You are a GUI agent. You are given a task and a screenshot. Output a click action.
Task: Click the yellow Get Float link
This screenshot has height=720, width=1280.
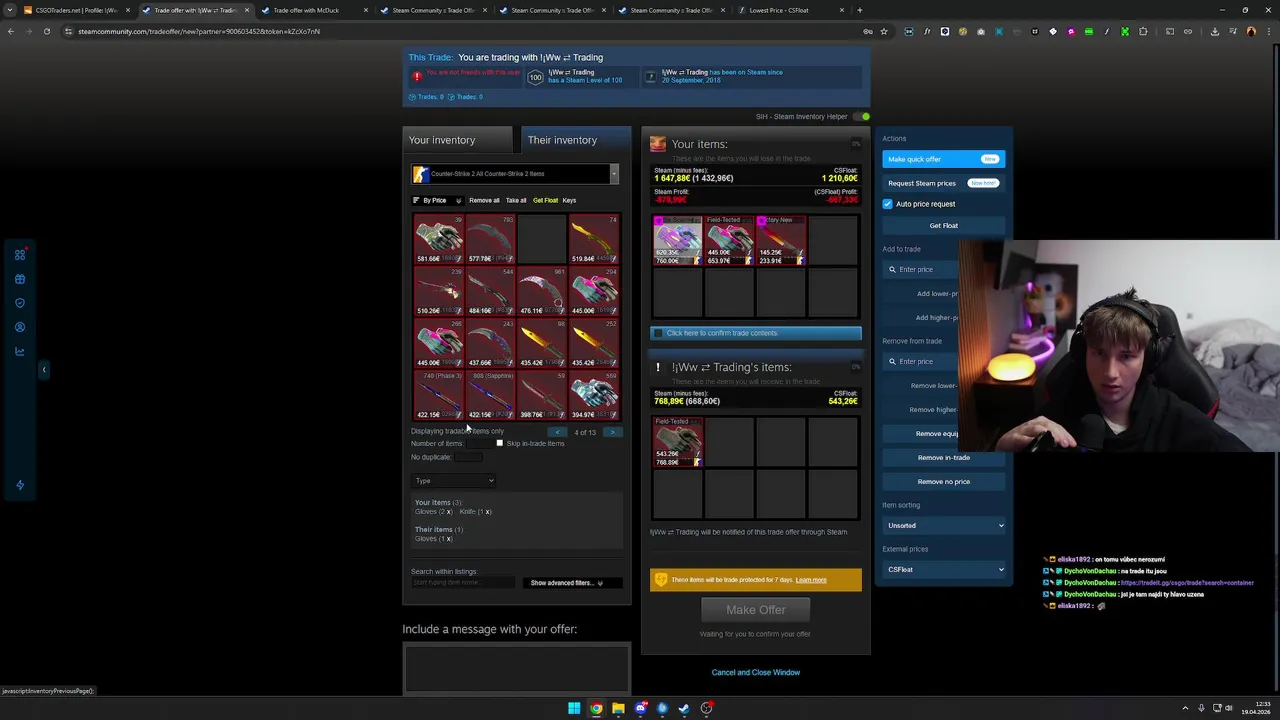[545, 200]
